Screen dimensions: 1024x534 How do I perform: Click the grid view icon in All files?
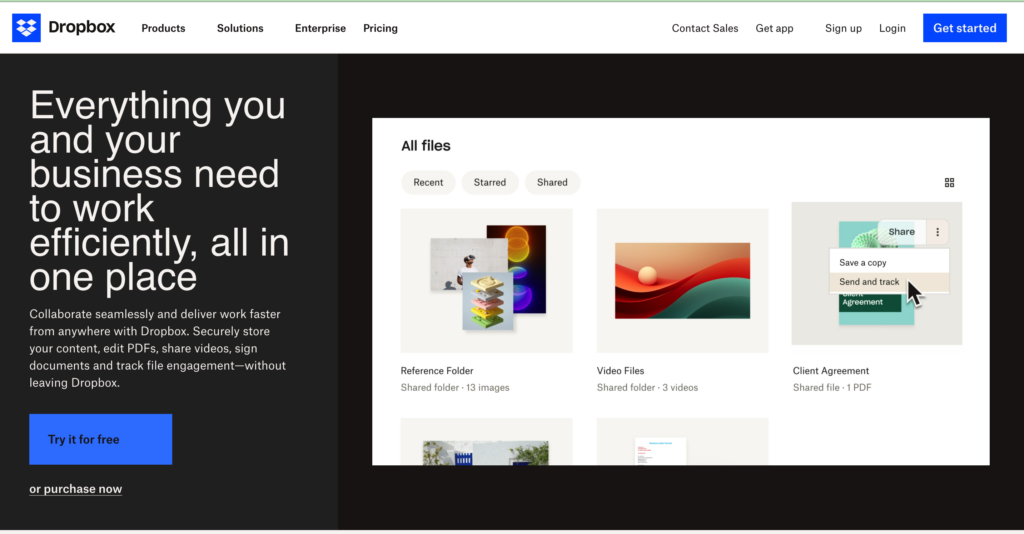click(950, 183)
